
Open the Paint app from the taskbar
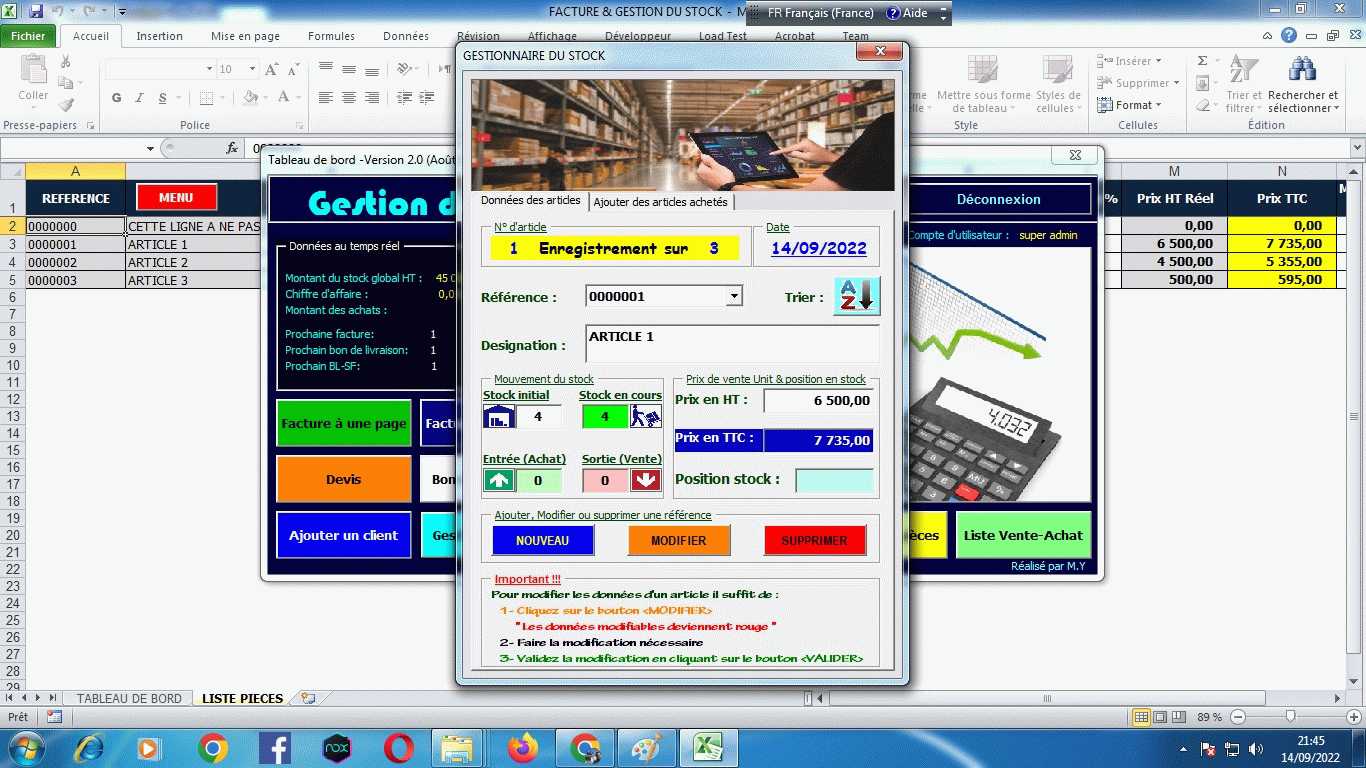[646, 748]
